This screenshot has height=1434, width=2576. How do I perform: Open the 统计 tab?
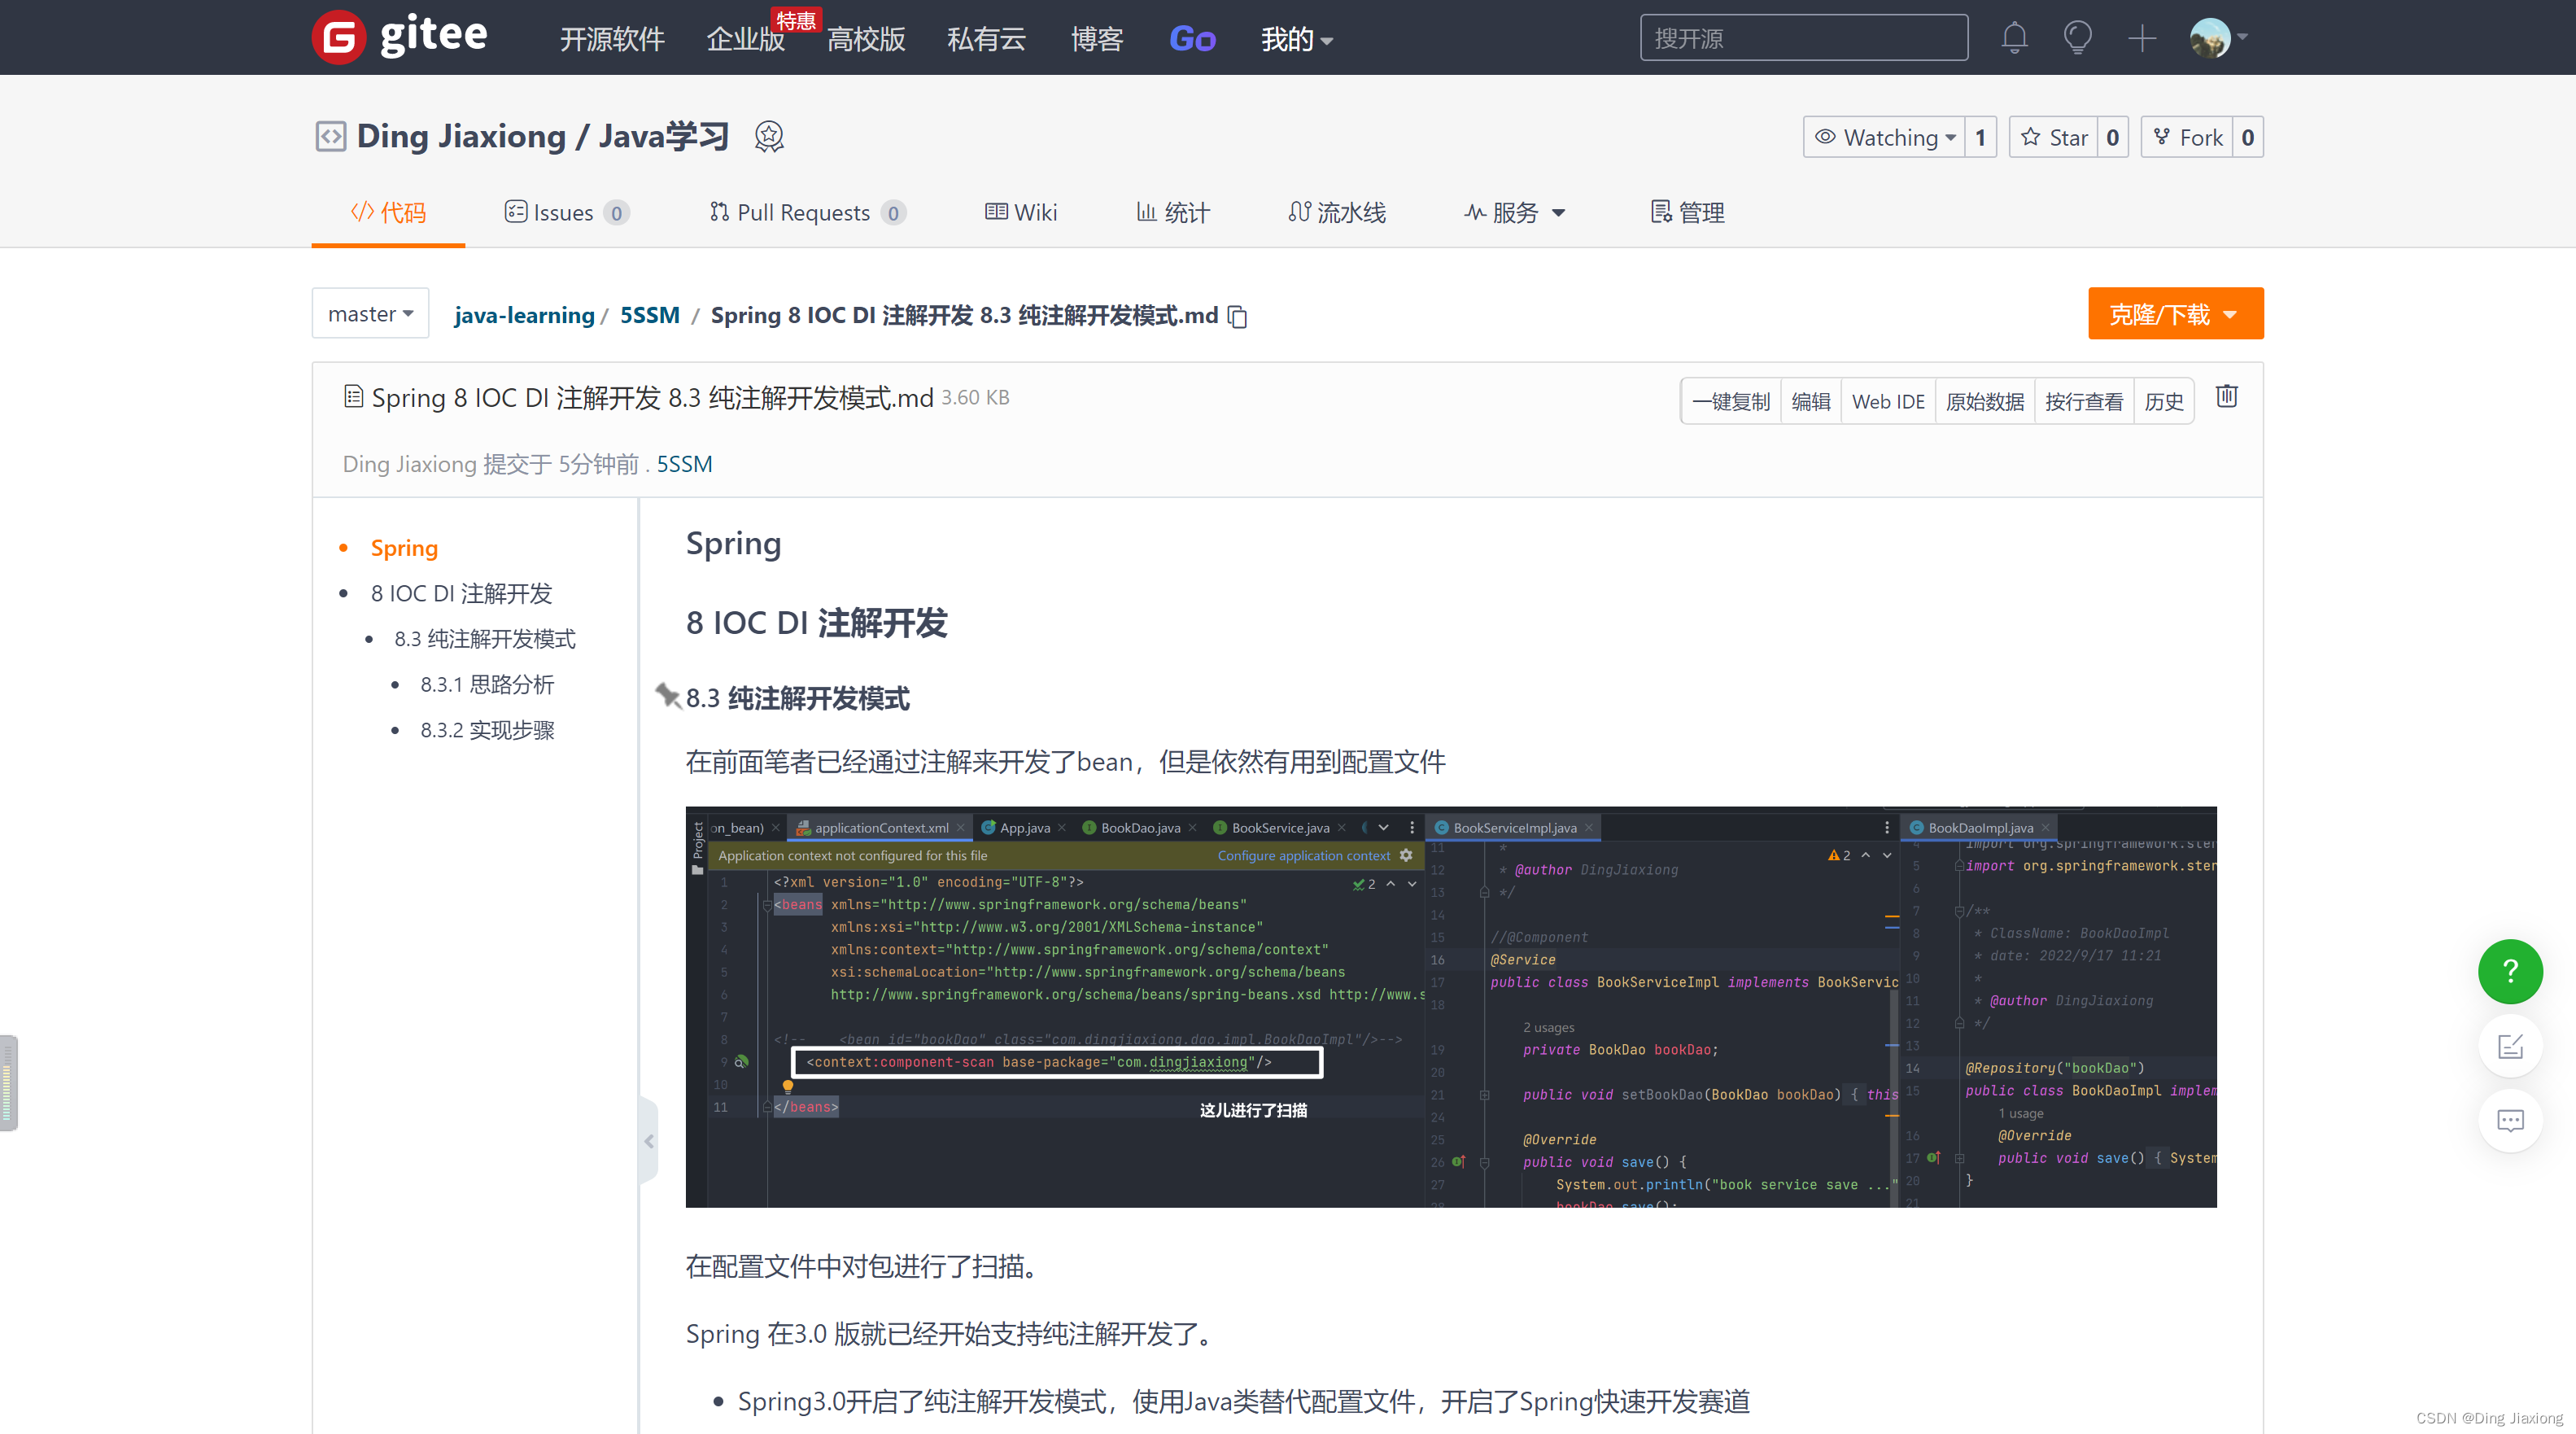(x=1173, y=213)
